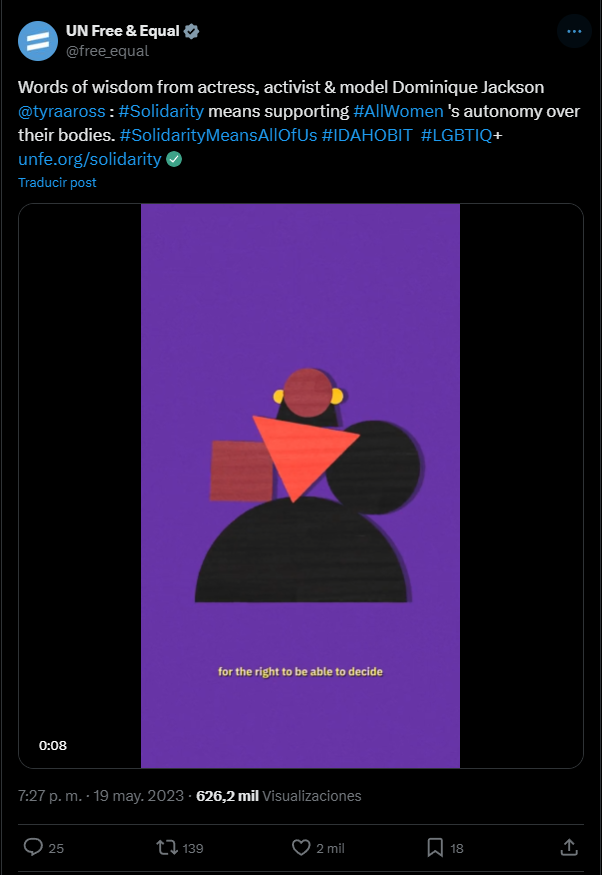Open the #AllWomen hashtag

coord(398,111)
